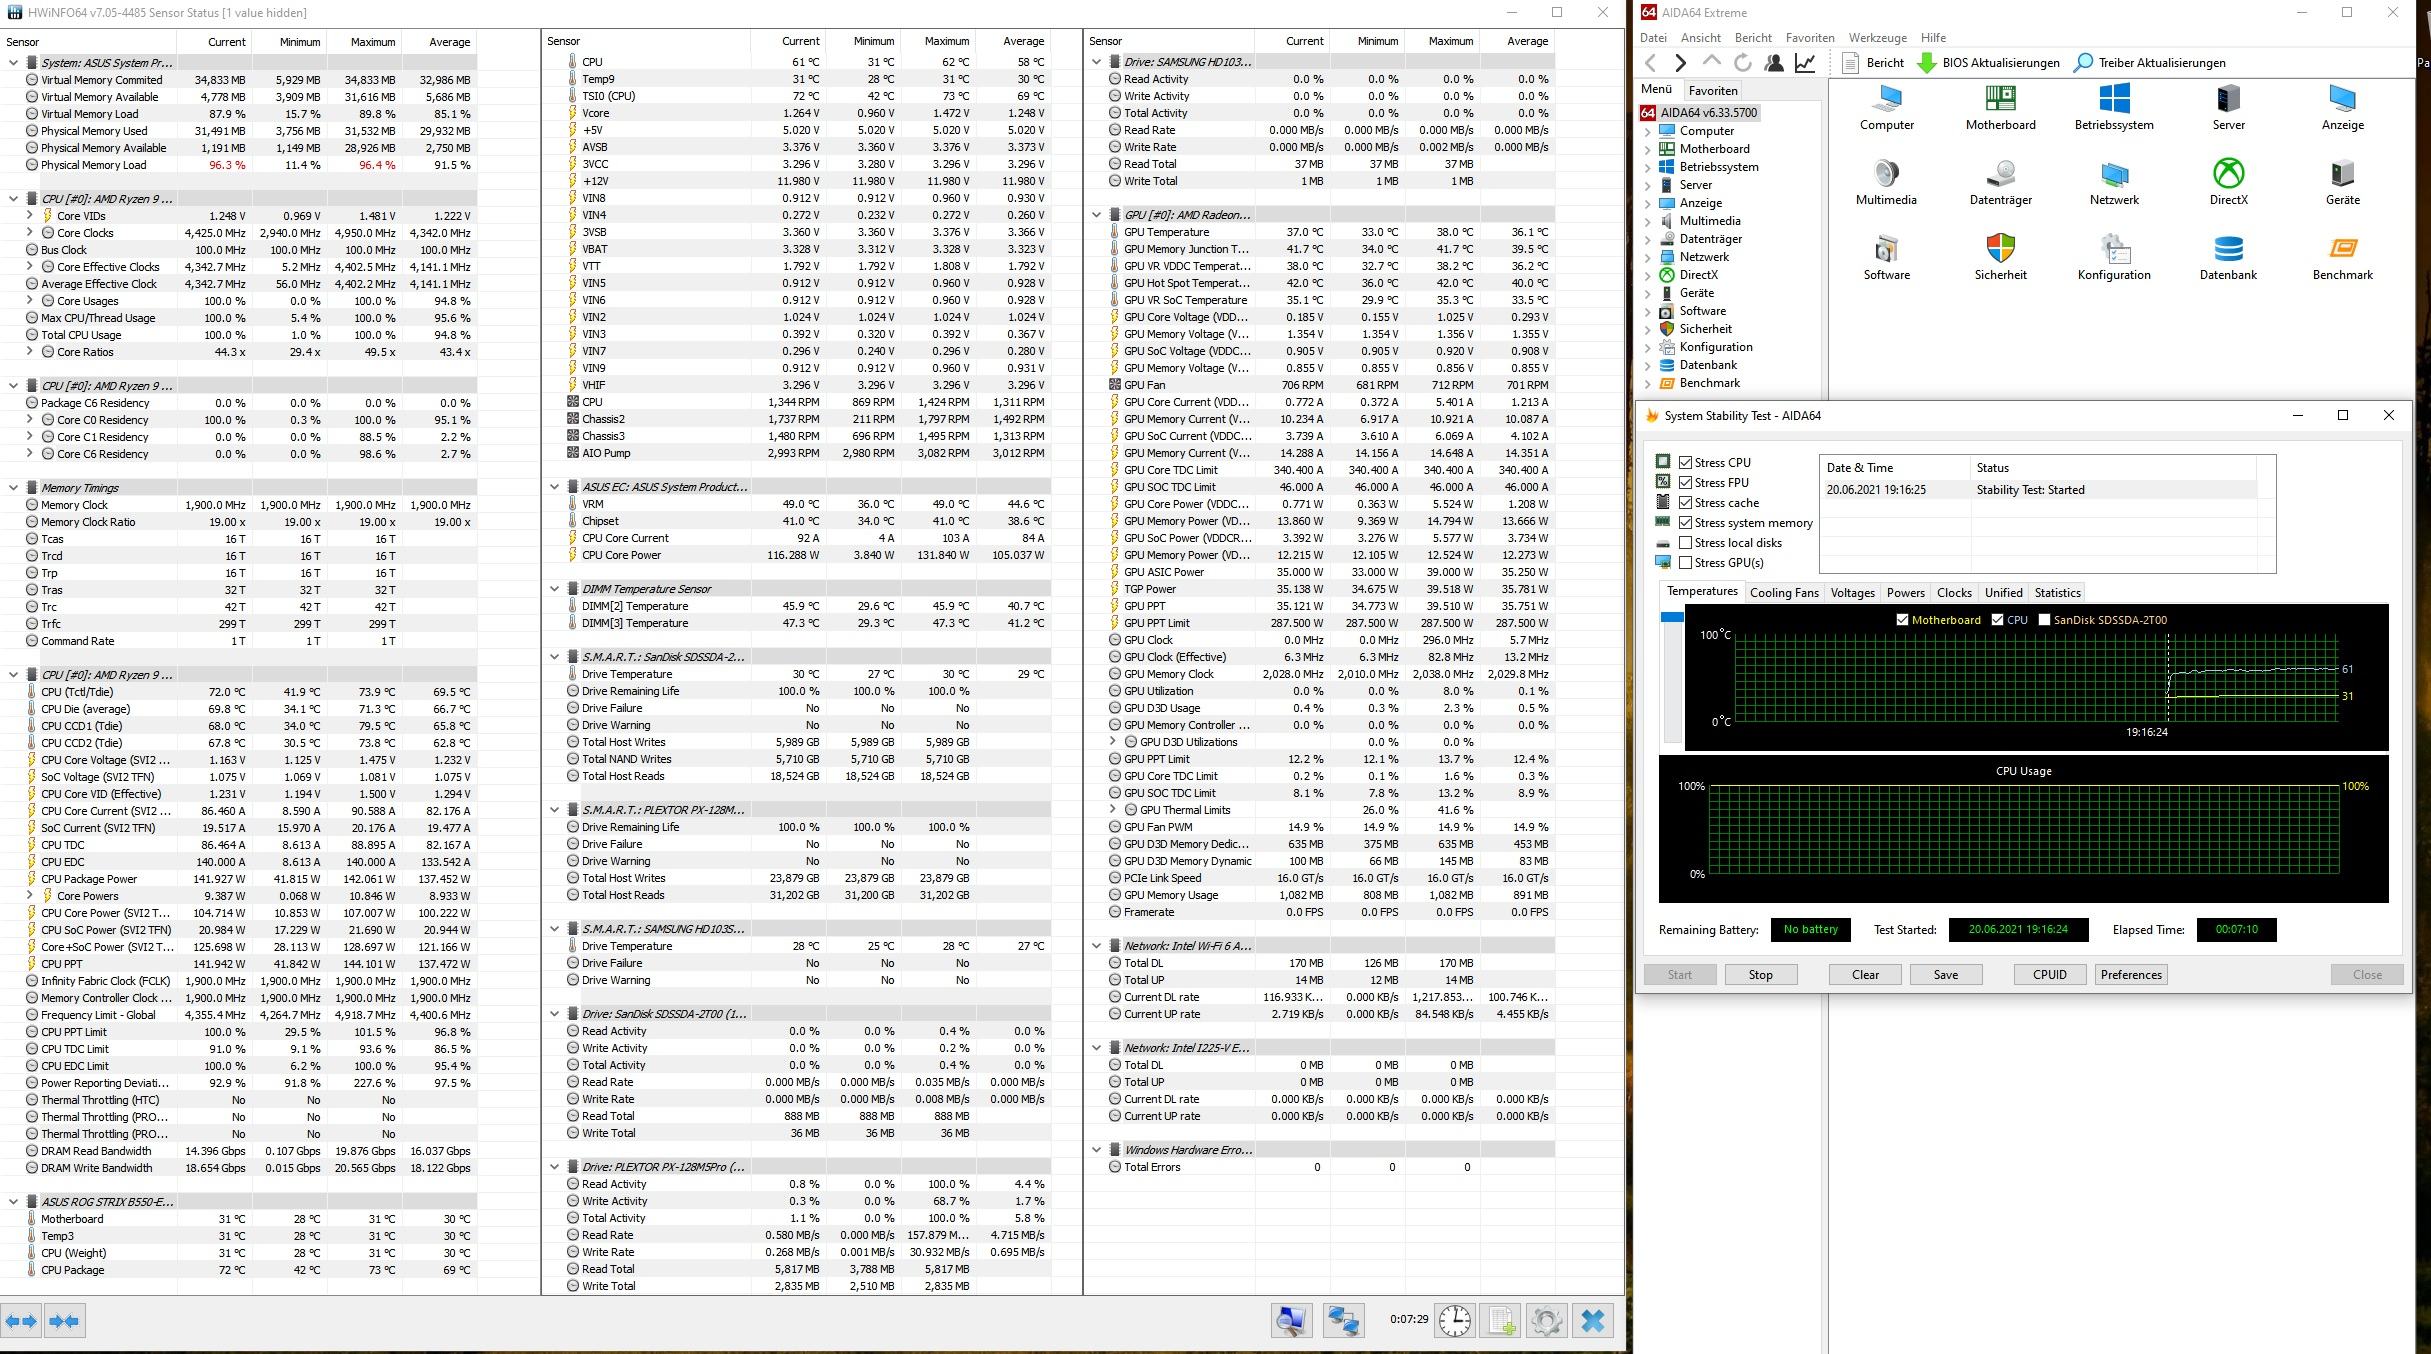
Task: Click HWiNFO clock reset icon
Action: coord(1454,1321)
